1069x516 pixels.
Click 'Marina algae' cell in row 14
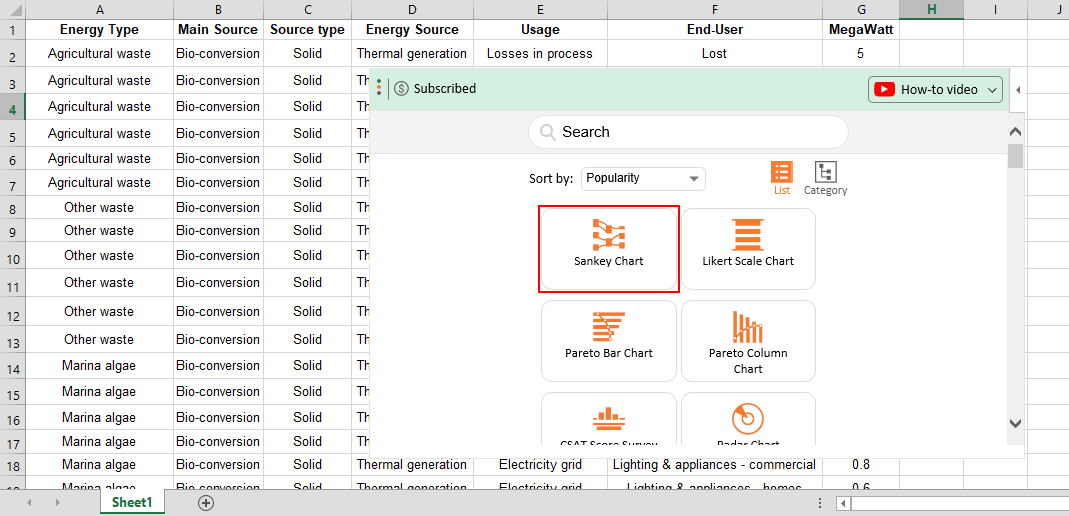pyautogui.click(x=100, y=365)
